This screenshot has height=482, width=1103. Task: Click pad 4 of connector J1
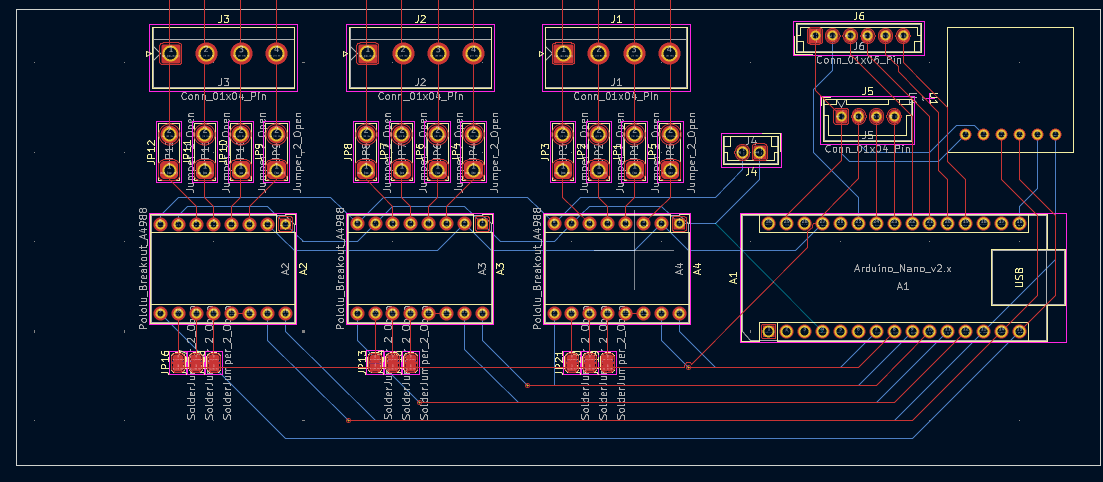(x=669, y=53)
